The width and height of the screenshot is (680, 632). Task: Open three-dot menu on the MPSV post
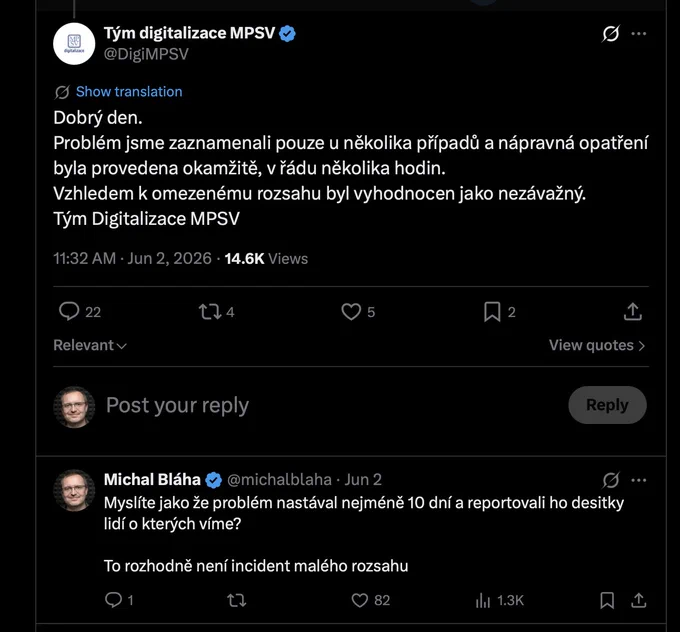point(638,33)
